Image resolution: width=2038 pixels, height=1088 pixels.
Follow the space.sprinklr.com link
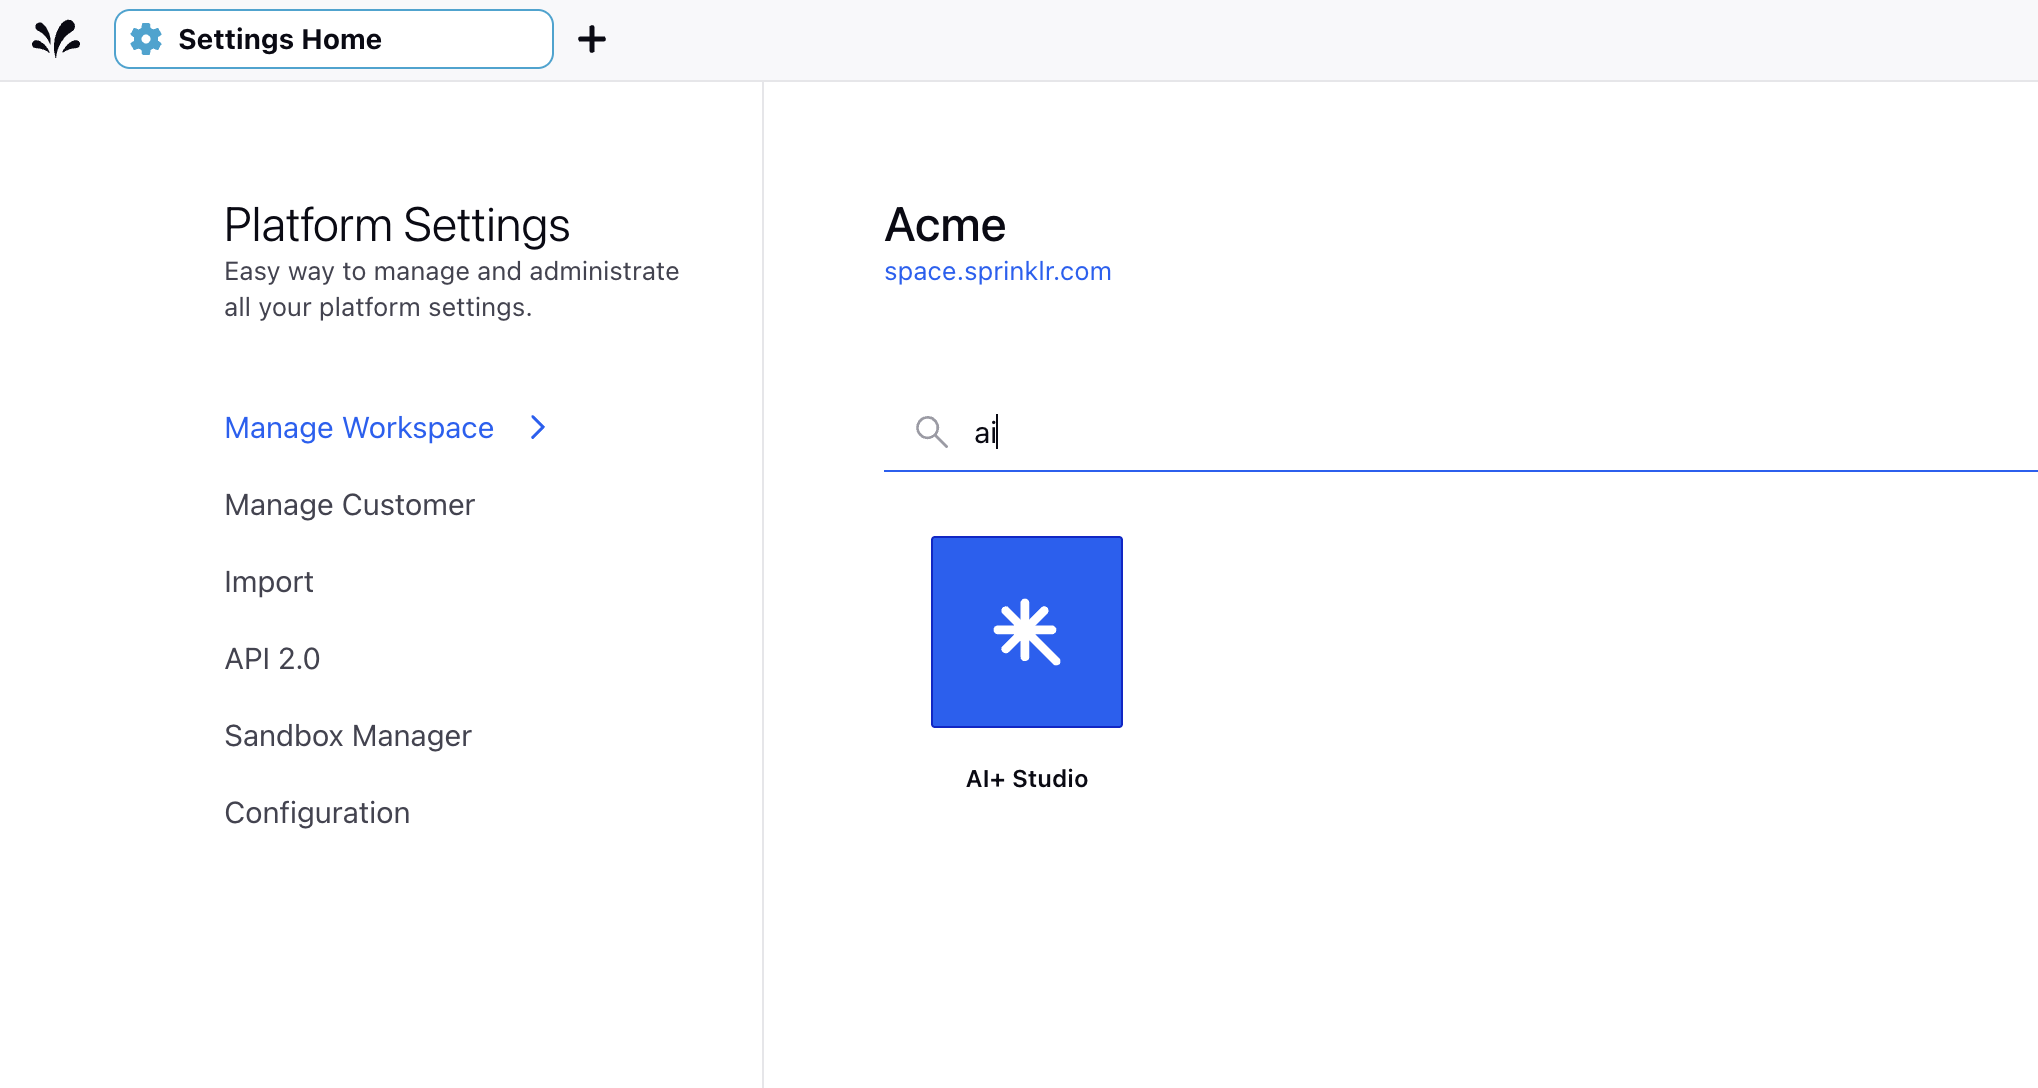click(998, 271)
